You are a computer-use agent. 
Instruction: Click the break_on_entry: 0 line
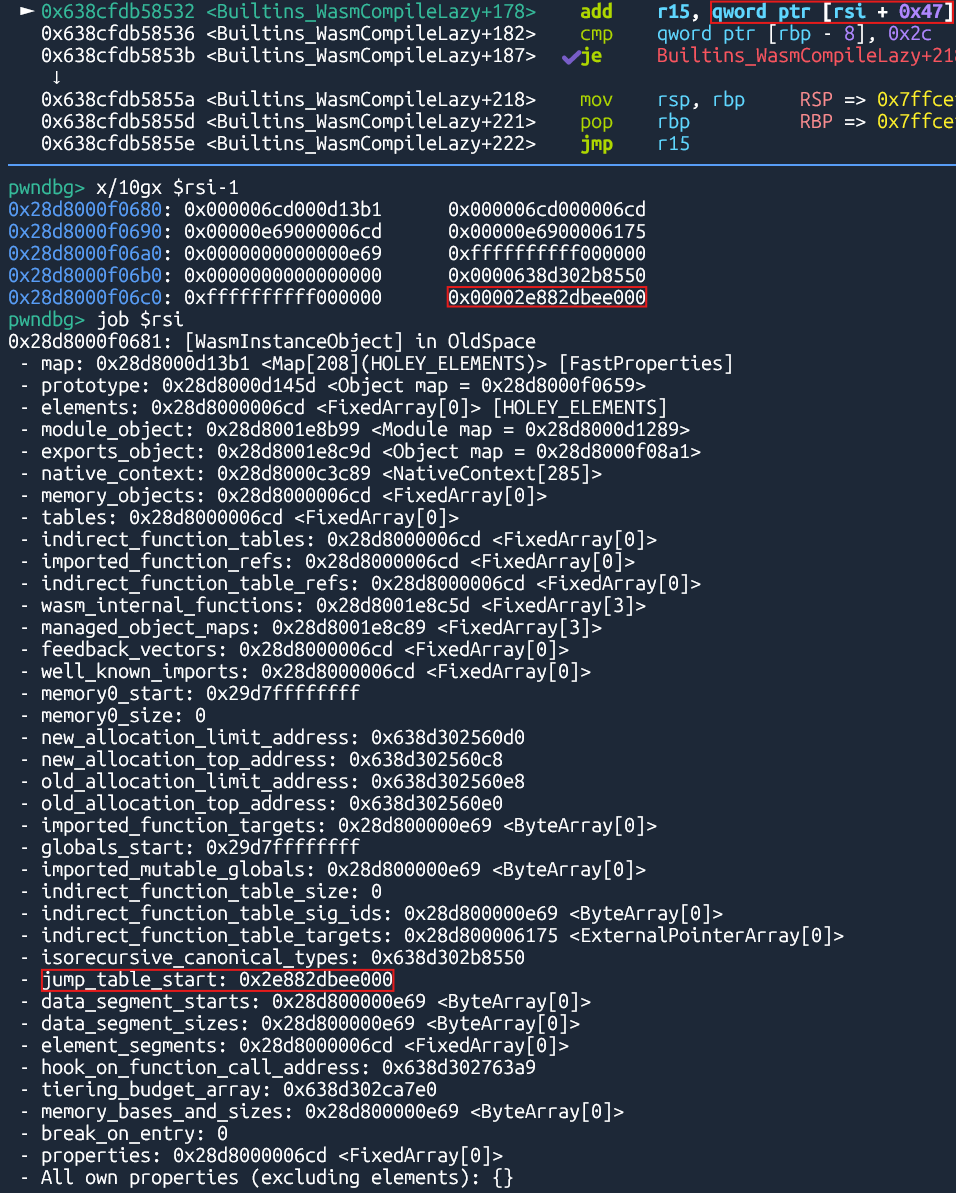click(x=134, y=1134)
